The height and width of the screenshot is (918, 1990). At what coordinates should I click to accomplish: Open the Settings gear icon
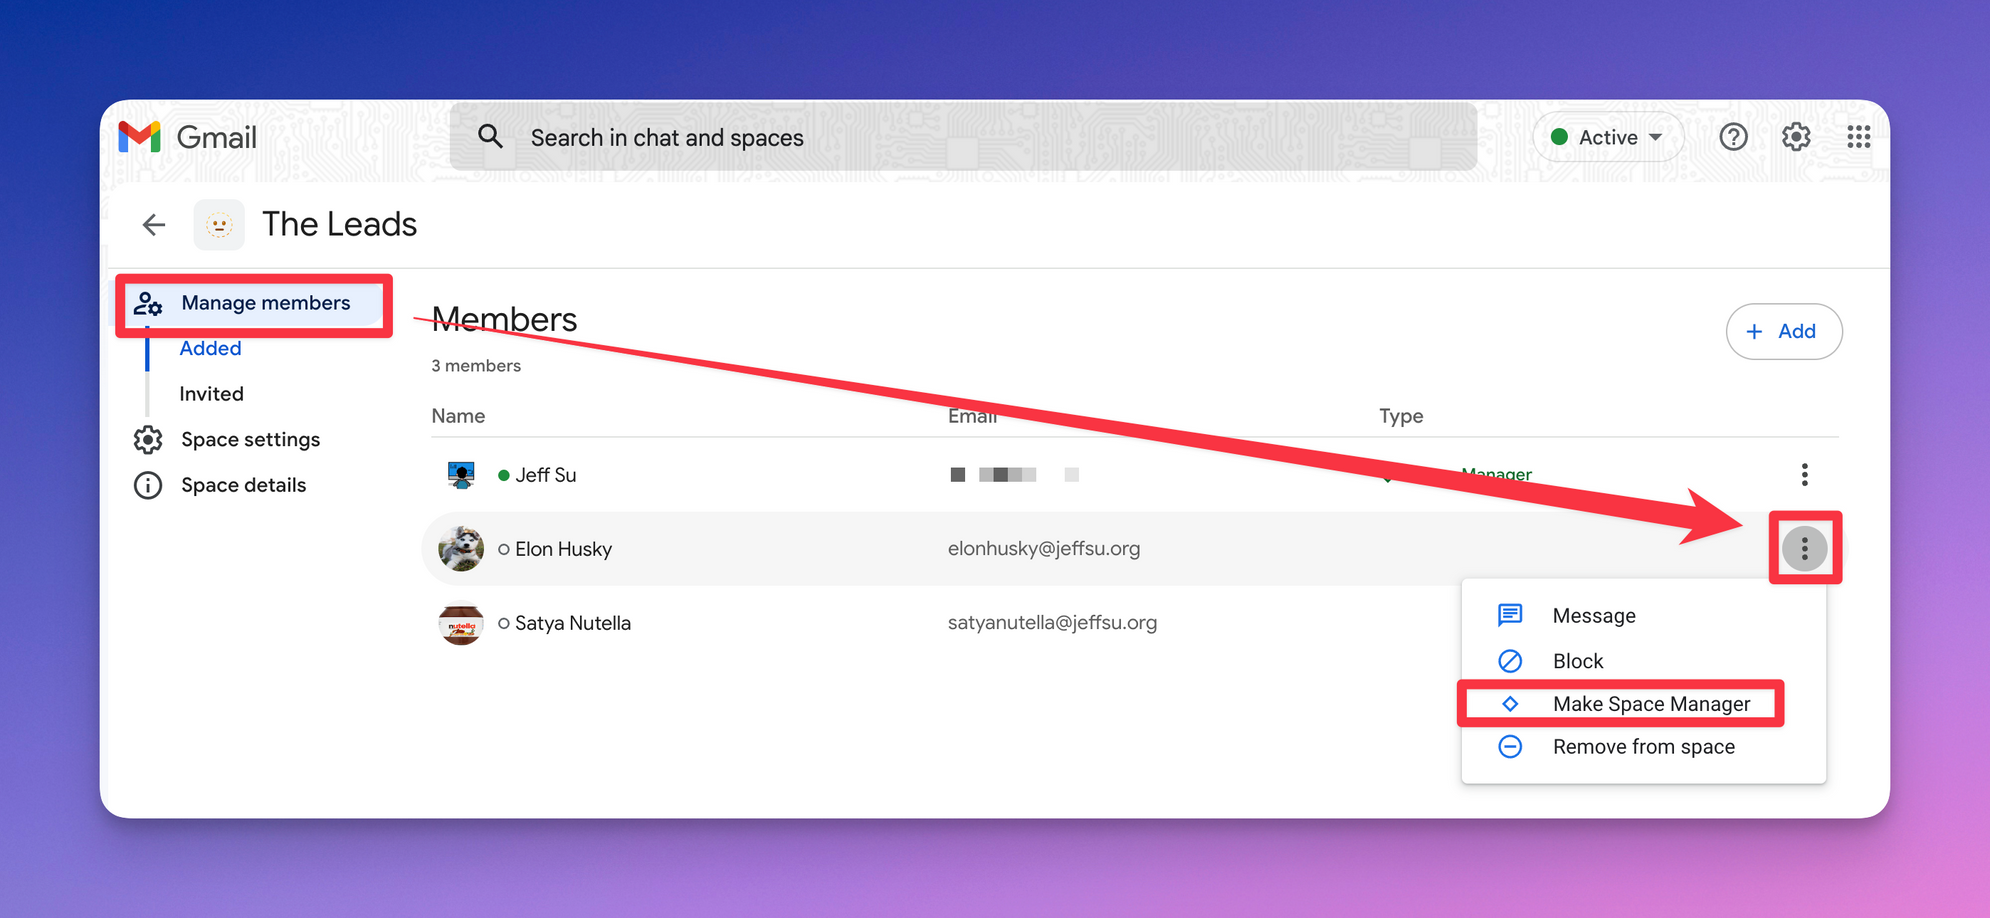[1796, 137]
